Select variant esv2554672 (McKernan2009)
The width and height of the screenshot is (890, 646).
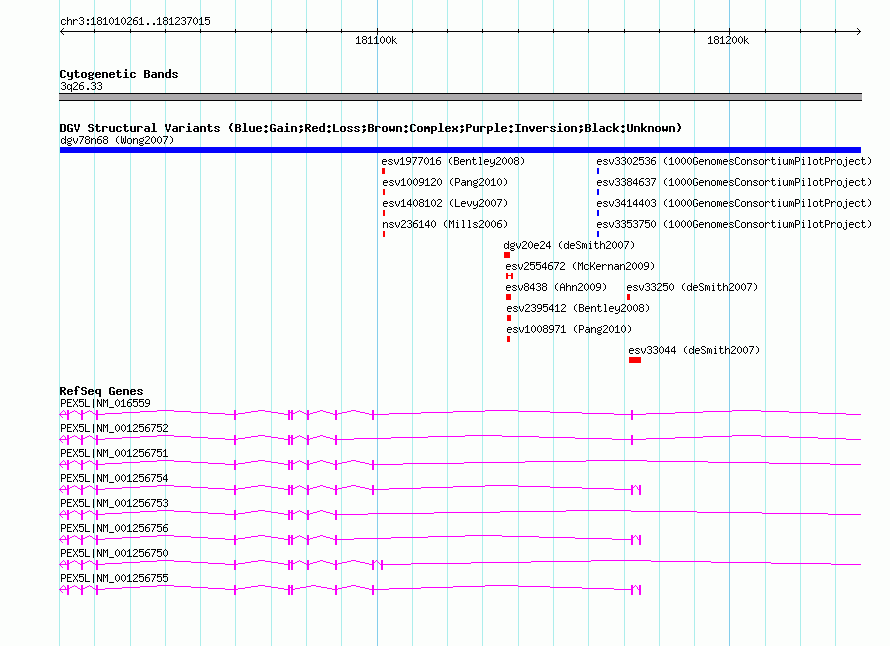(580, 266)
